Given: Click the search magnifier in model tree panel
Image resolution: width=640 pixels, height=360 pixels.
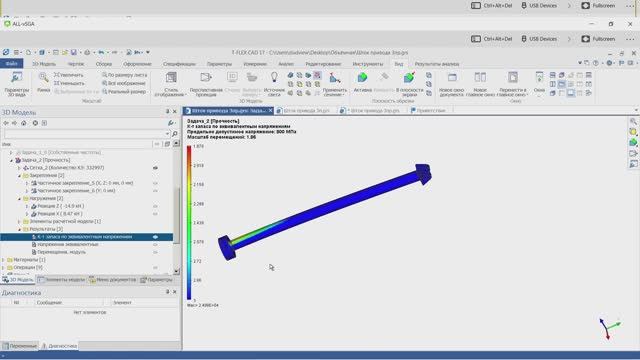Looking at the screenshot, I should pos(175,134).
